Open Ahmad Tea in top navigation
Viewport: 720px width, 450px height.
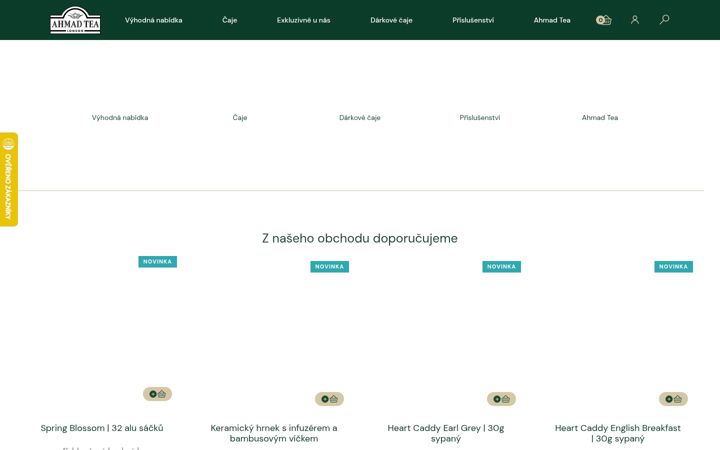[x=552, y=20]
